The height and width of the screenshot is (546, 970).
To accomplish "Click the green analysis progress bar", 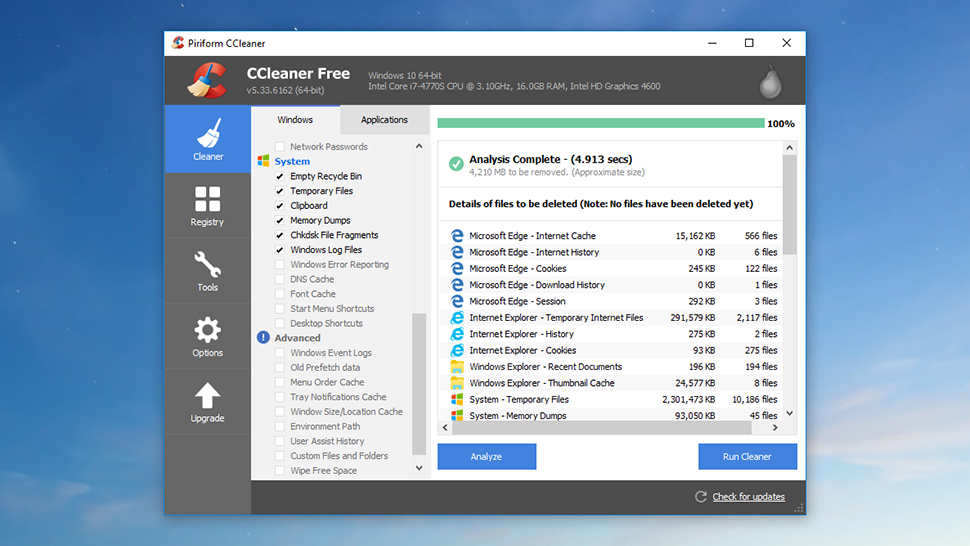I will [601, 123].
